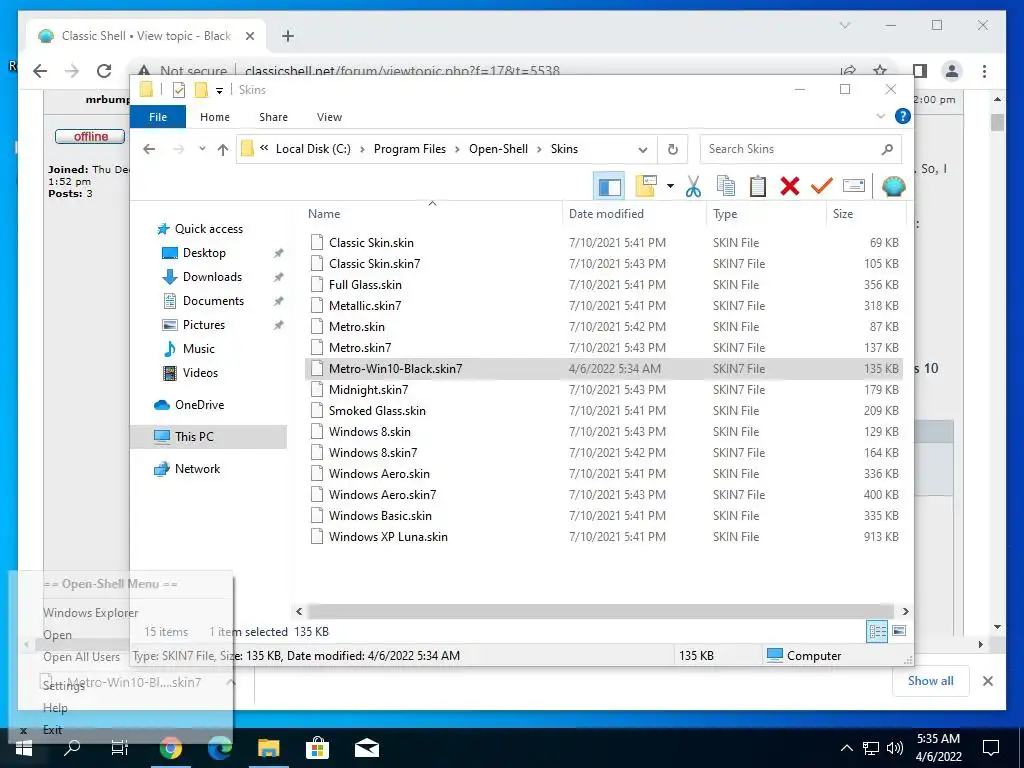Viewport: 1024px width, 768px height.
Task: Click the search magnifier in Search Skins box
Action: (x=887, y=149)
